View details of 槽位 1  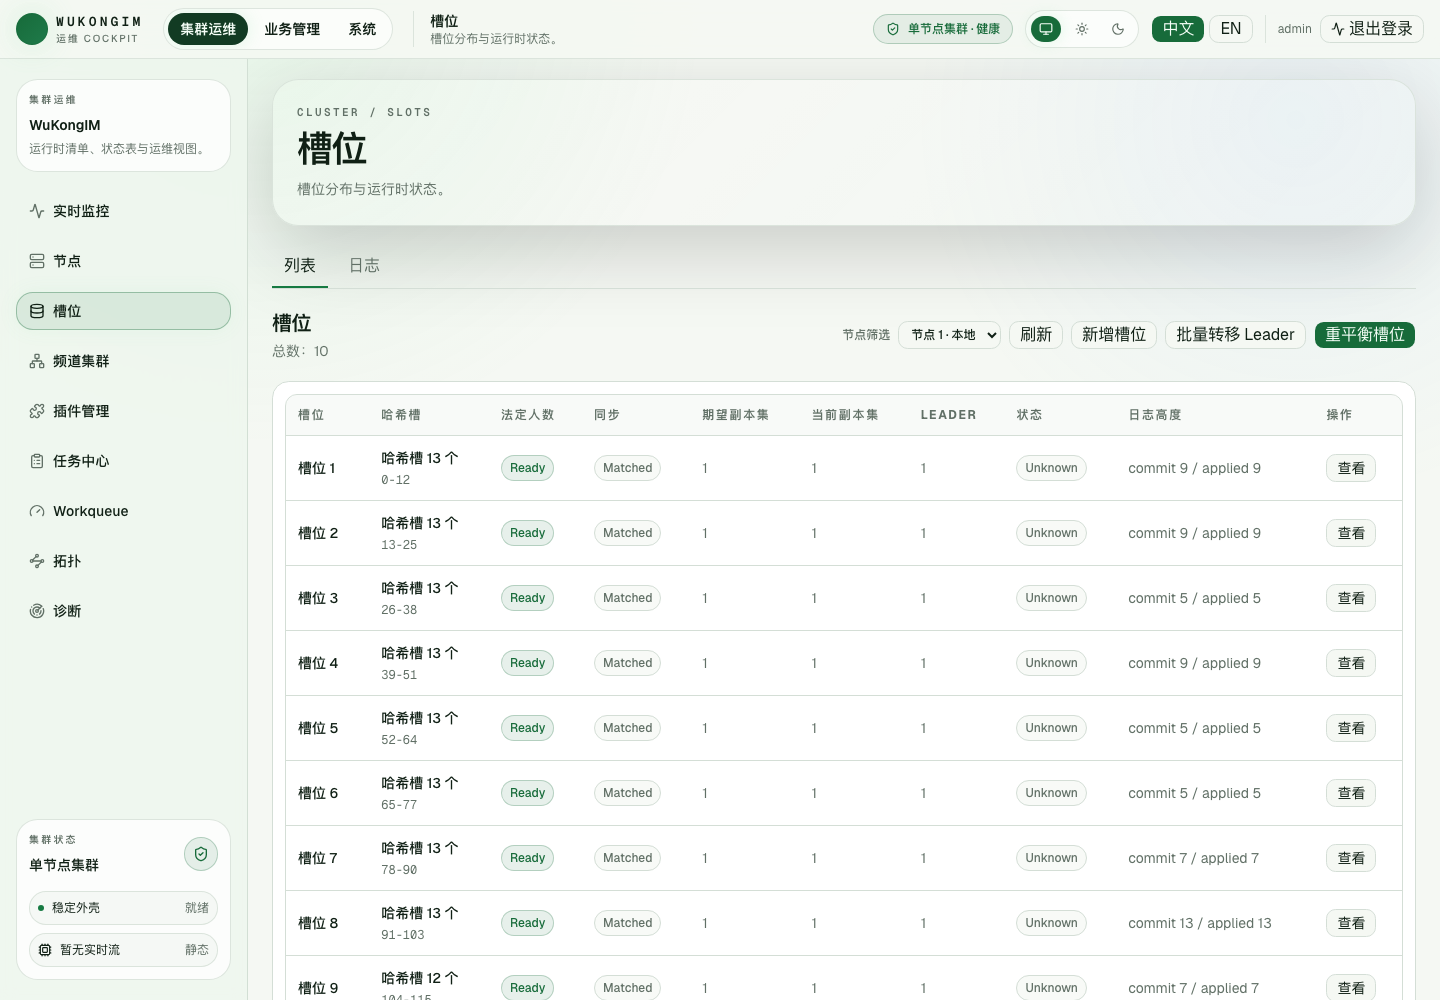[1351, 468]
